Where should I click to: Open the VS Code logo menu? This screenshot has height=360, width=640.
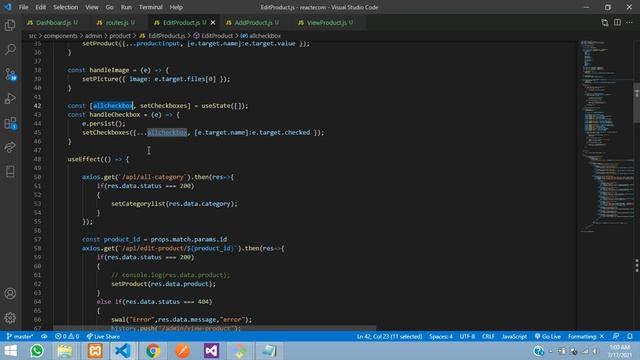(x=8, y=7)
